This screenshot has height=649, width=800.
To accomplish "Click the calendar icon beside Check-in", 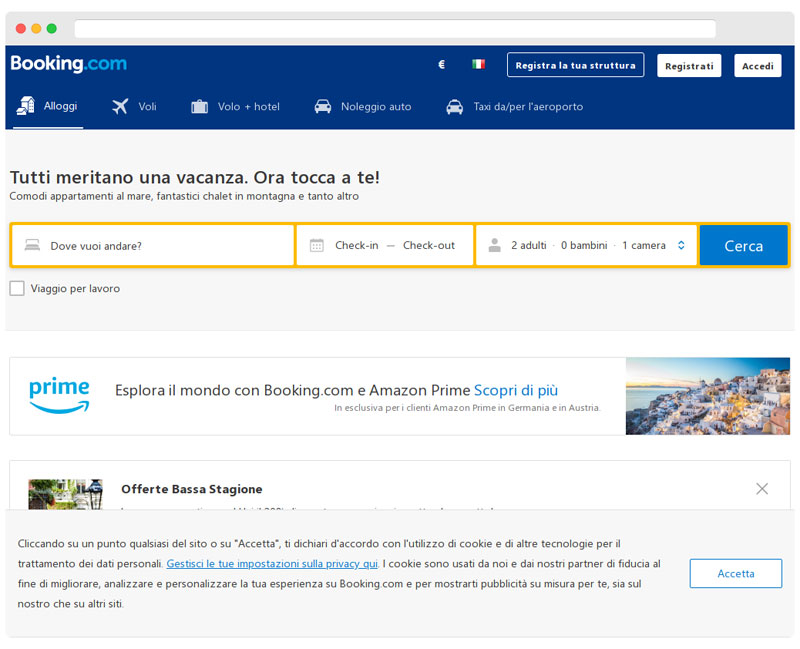I will click(317, 245).
